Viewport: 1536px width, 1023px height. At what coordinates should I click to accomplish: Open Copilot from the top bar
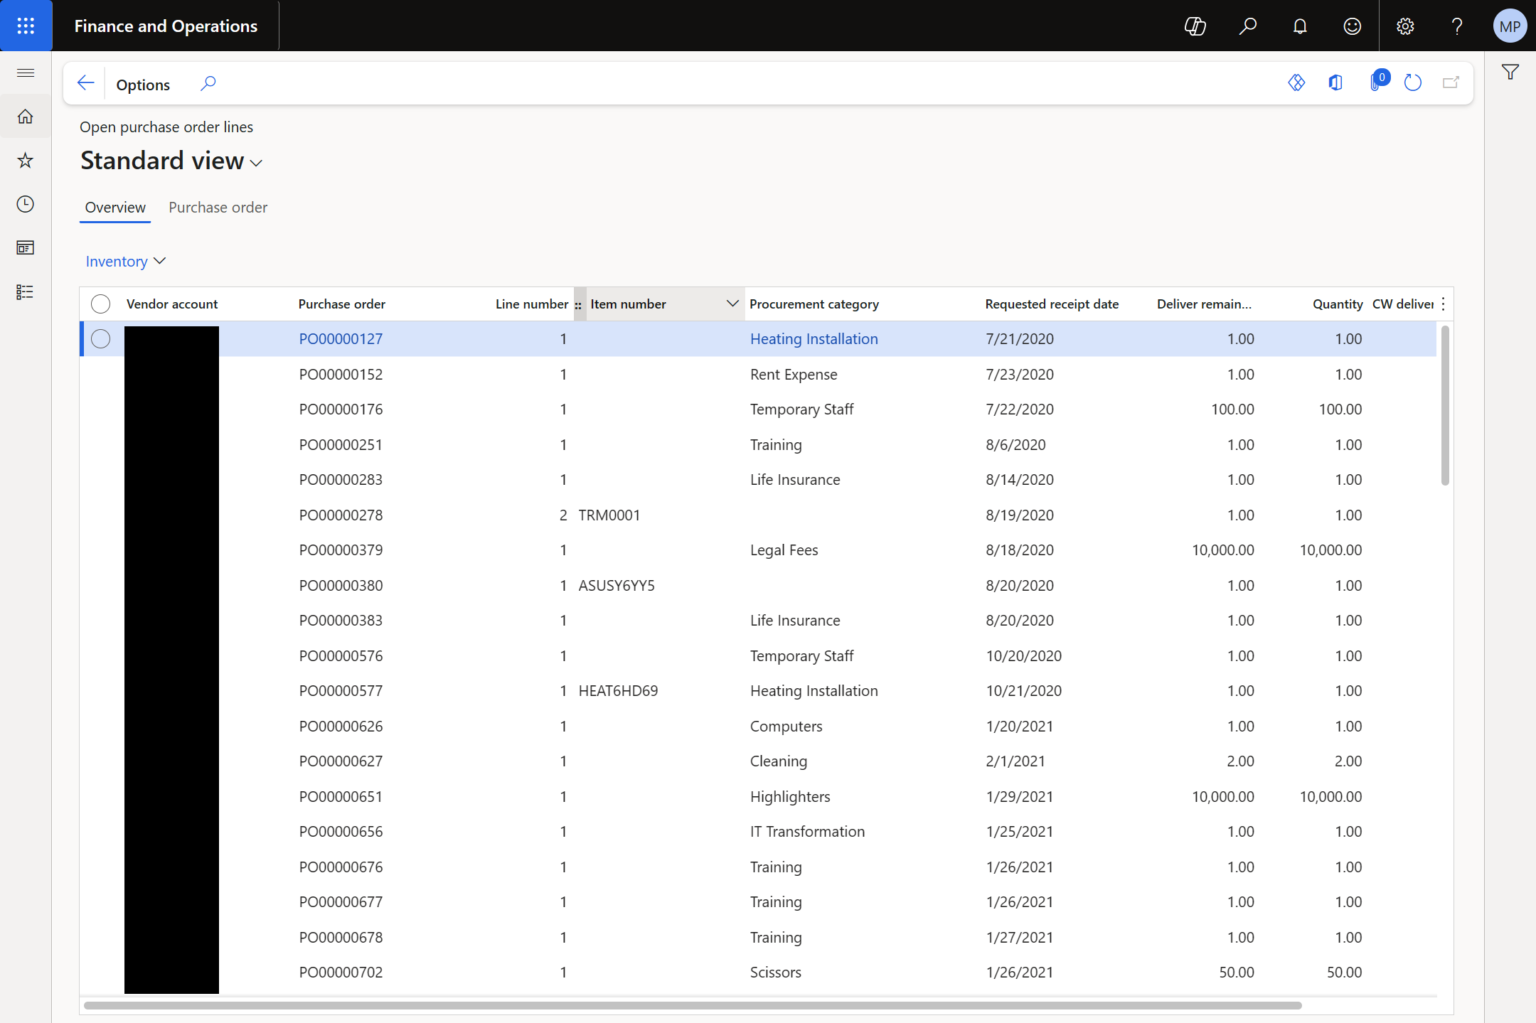1195,26
